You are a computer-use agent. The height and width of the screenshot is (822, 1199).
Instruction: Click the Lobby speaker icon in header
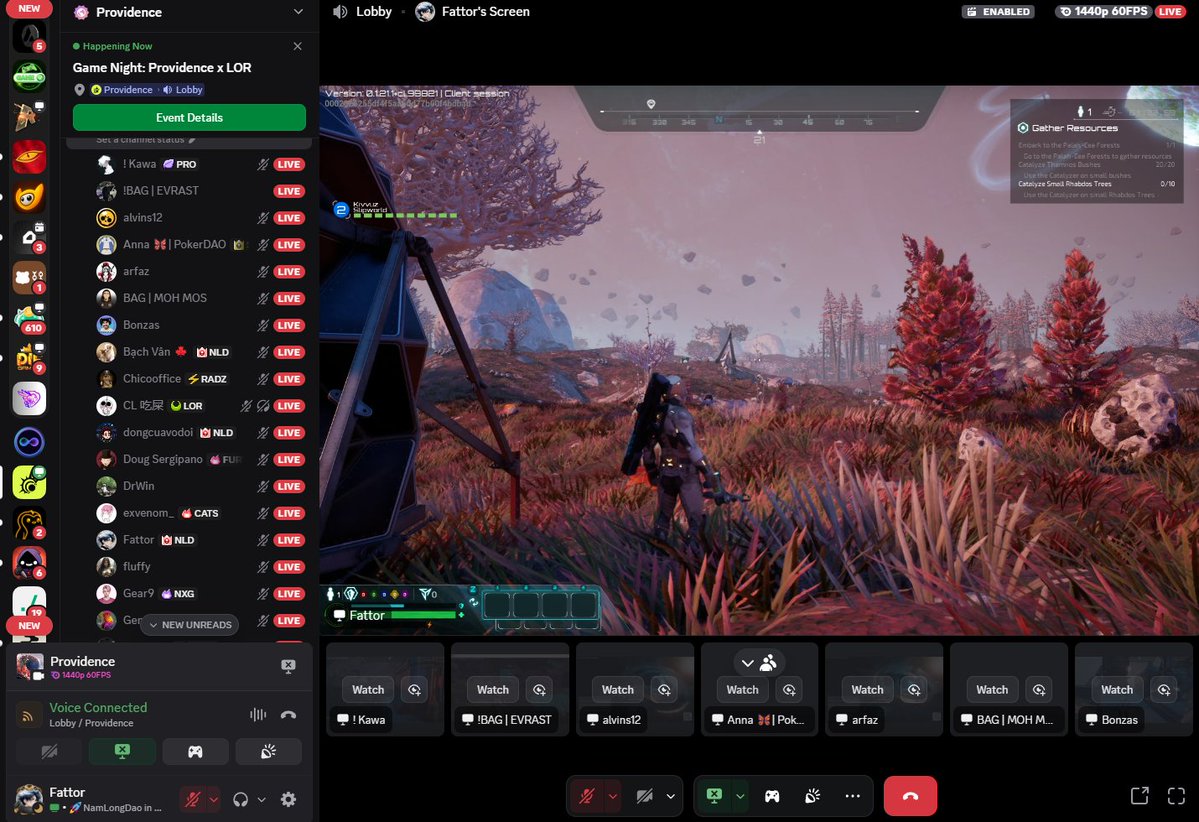coord(340,11)
